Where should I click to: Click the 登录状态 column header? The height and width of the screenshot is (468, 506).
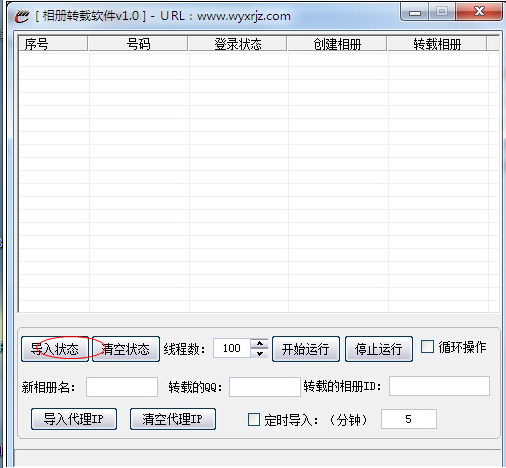pyautogui.click(x=238, y=44)
